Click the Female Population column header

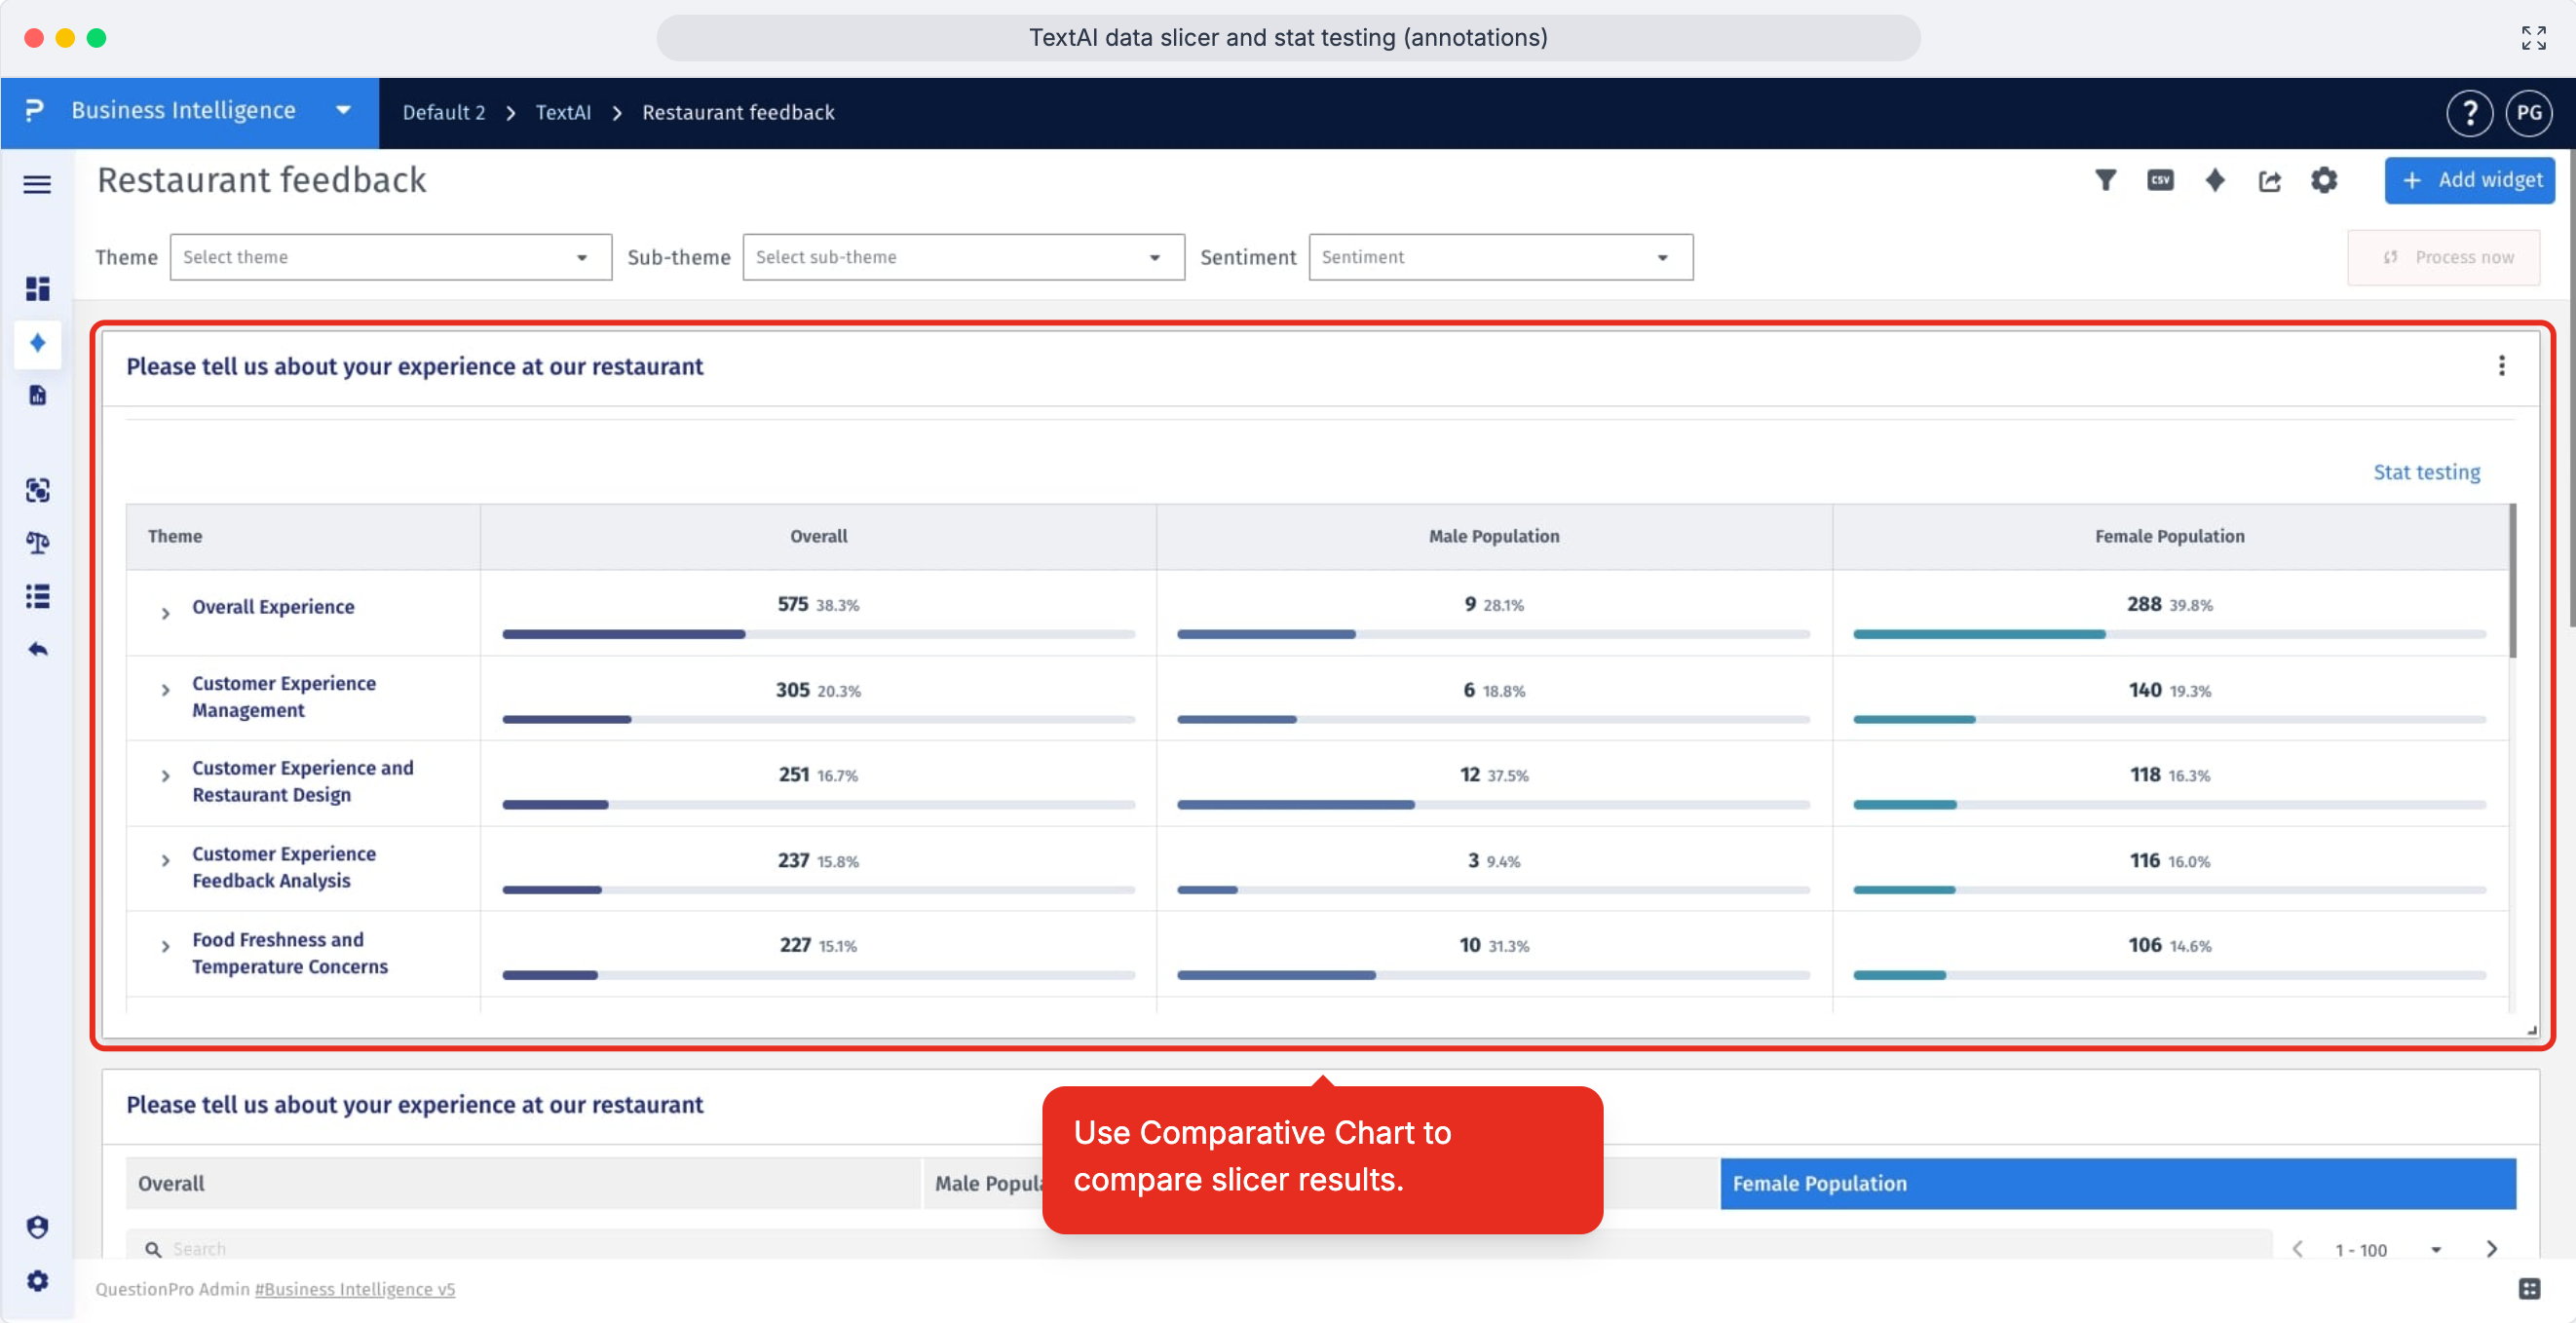coord(2169,536)
